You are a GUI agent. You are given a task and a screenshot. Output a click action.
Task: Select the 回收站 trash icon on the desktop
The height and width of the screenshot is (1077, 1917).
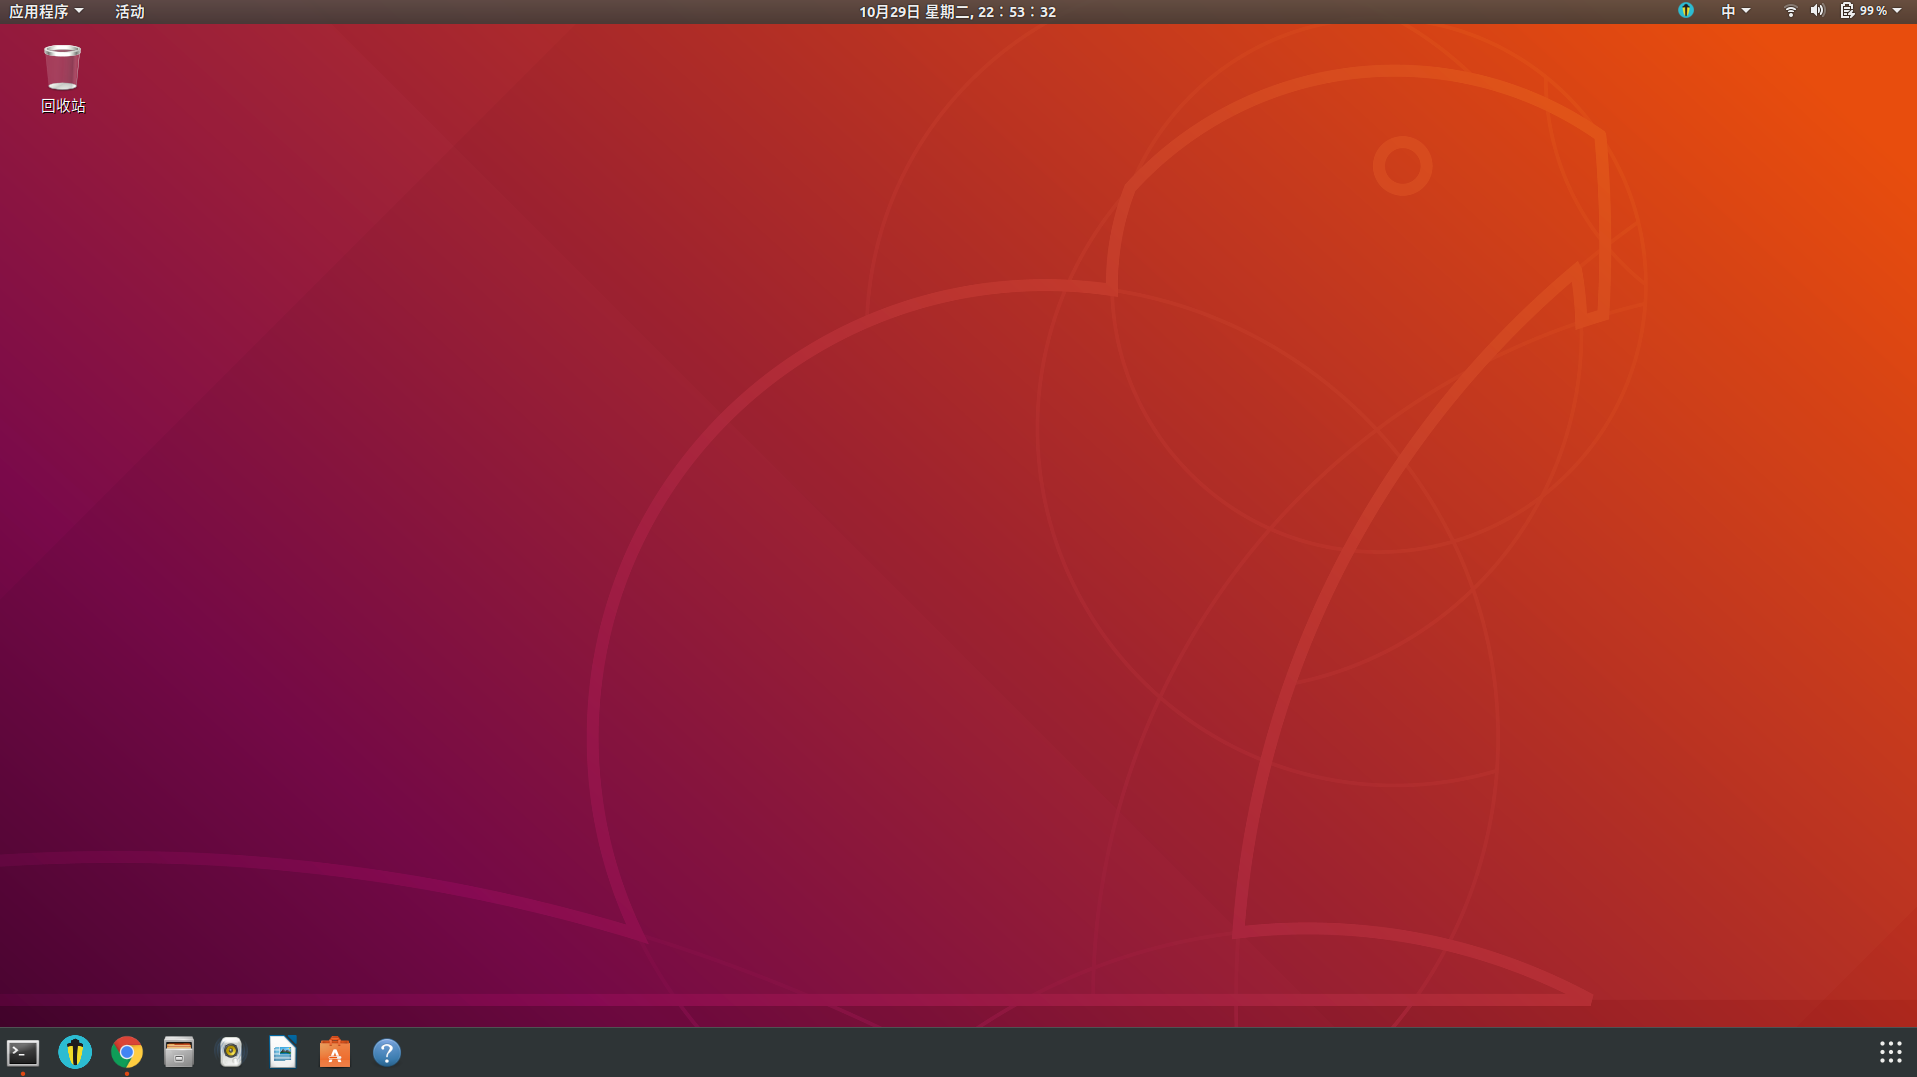click(63, 79)
